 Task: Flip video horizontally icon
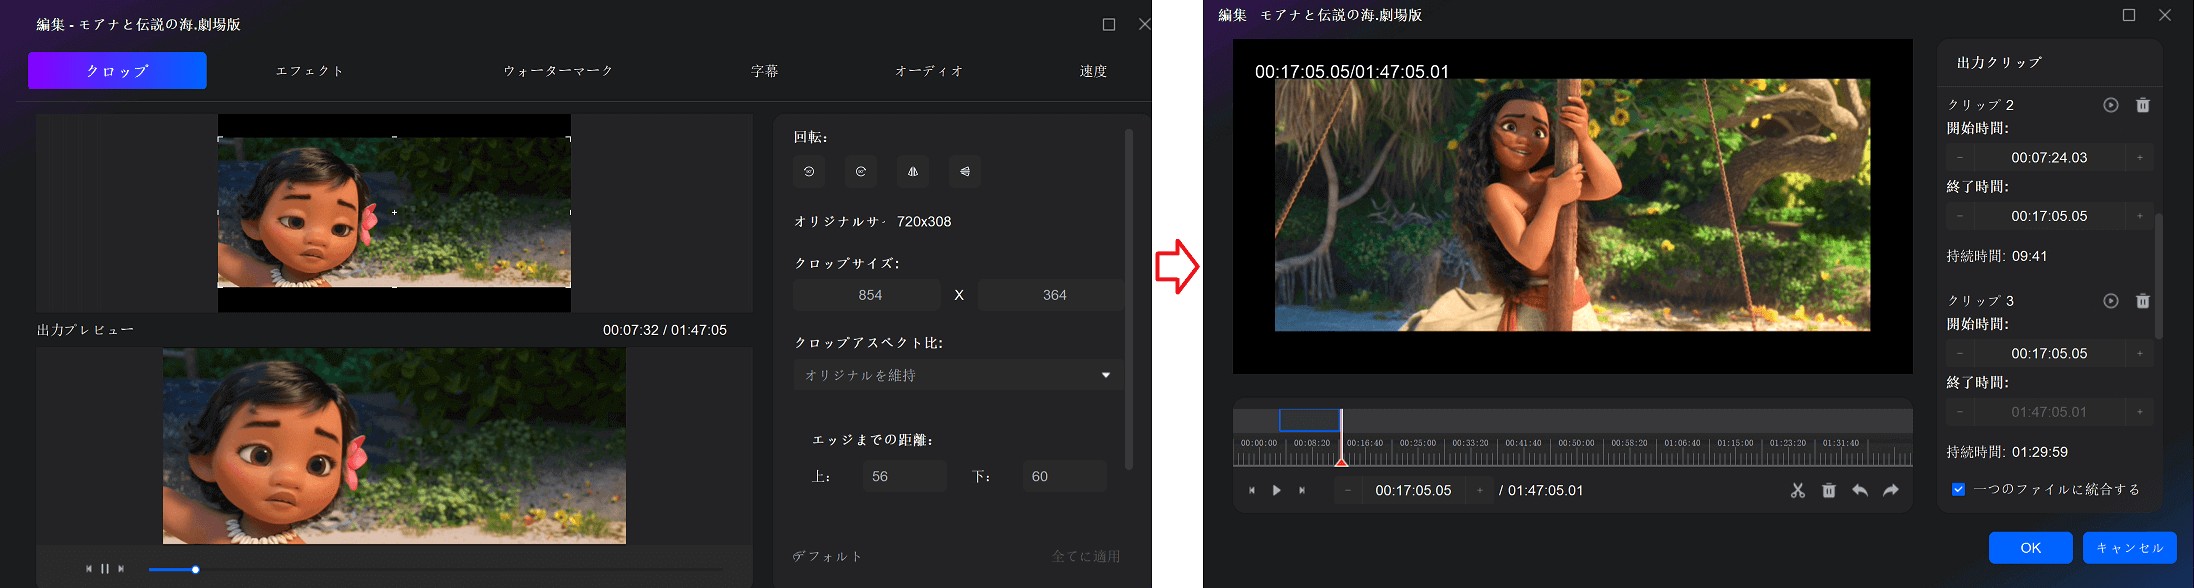click(913, 172)
